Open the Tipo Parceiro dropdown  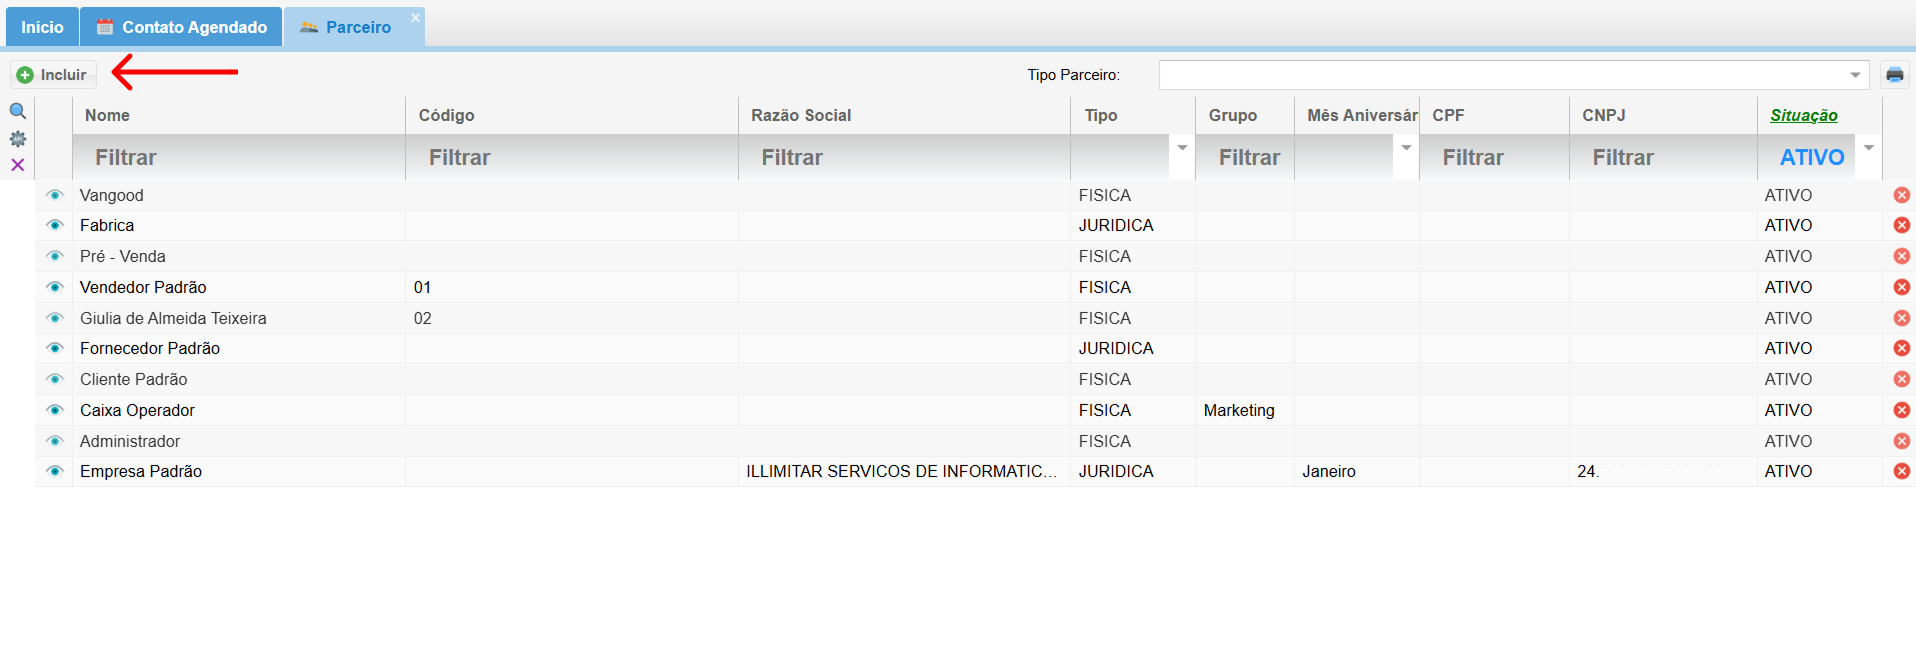click(1855, 75)
